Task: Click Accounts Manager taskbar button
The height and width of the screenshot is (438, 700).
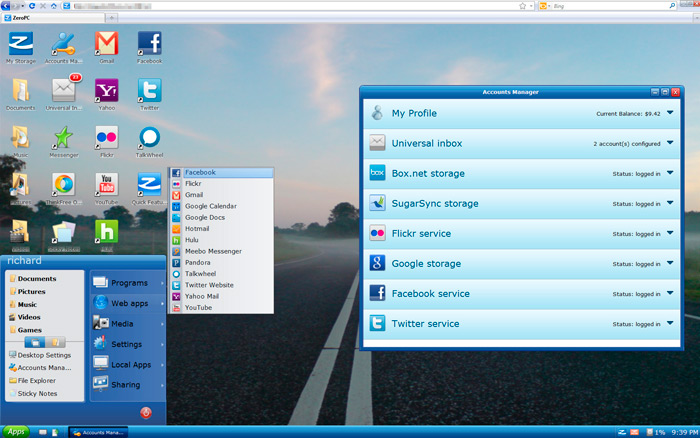Action: (x=99, y=432)
